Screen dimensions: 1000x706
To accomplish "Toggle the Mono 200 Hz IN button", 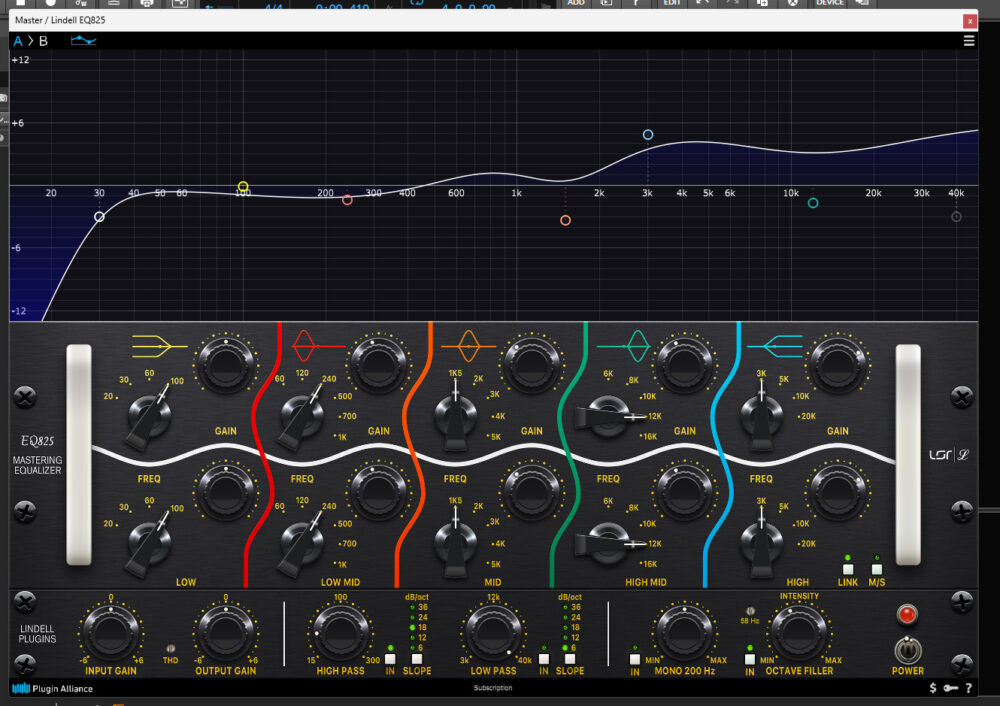I will pyautogui.click(x=635, y=659).
